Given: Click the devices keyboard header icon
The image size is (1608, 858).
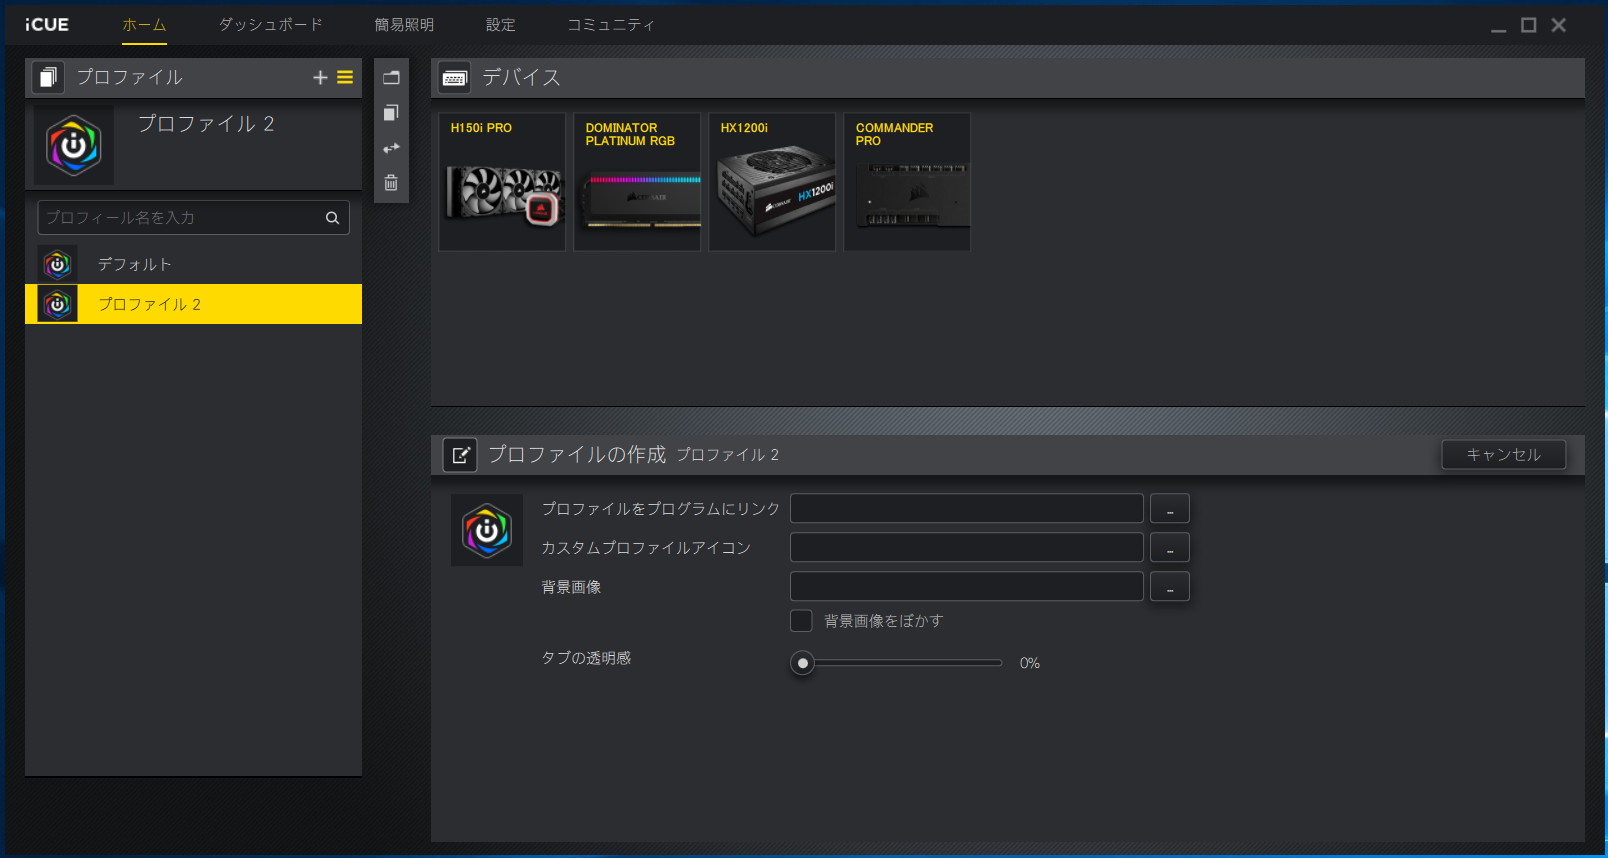Looking at the screenshot, I should [455, 77].
